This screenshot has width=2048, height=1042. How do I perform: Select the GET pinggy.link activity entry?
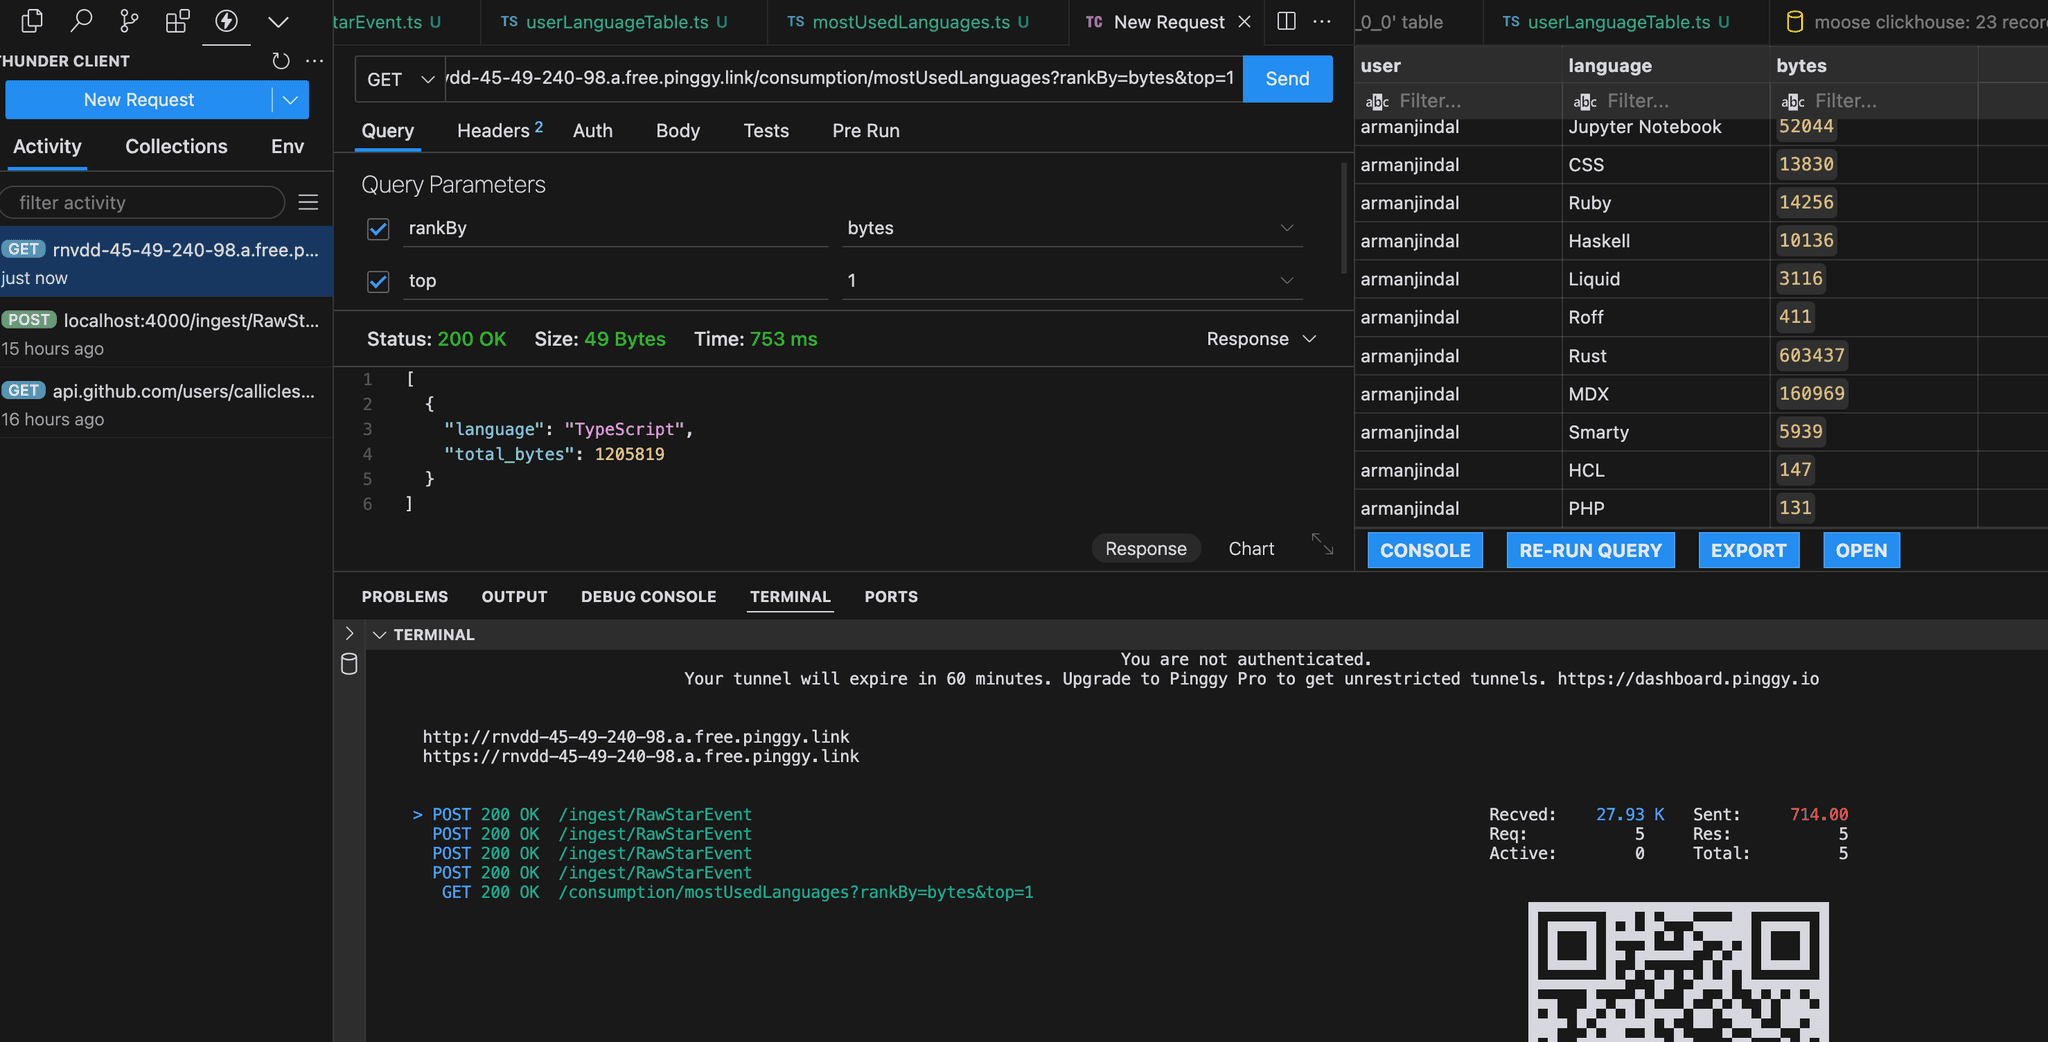click(166, 262)
